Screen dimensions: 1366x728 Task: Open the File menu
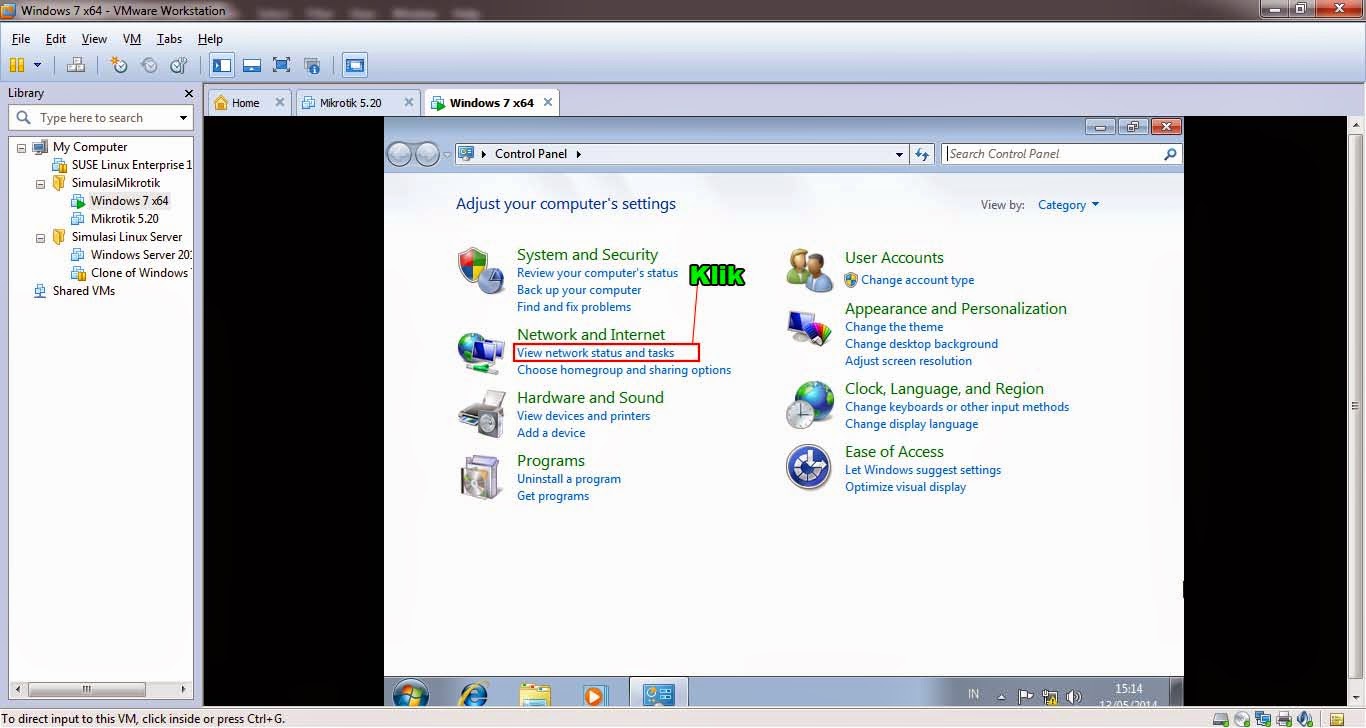point(21,39)
